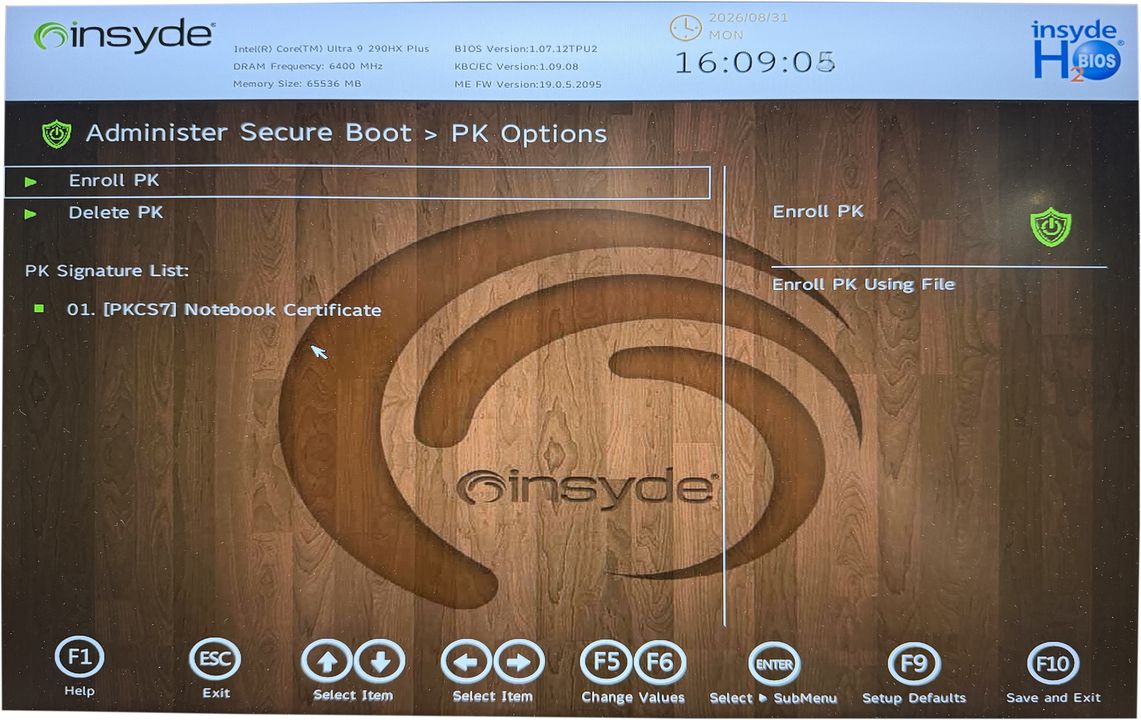Click the green arrow beside Delete PK
Image resolution: width=1141 pixels, height=720 pixels.
point(31,214)
